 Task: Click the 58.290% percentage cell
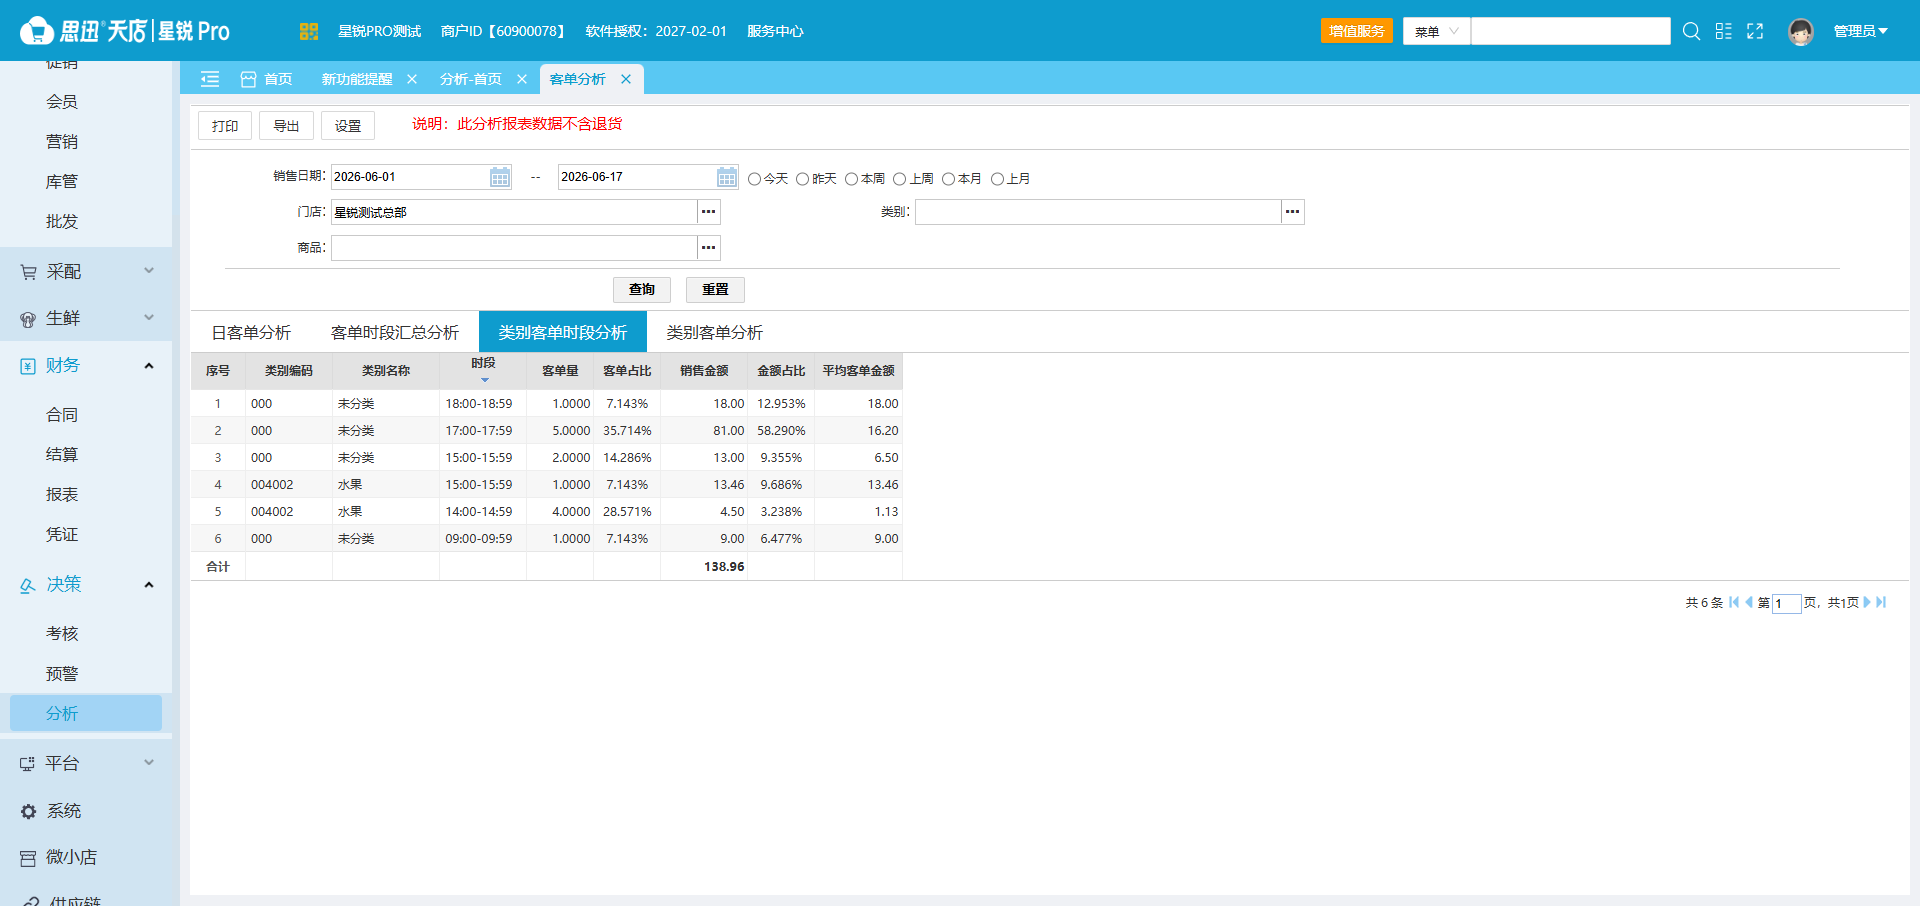tap(781, 431)
